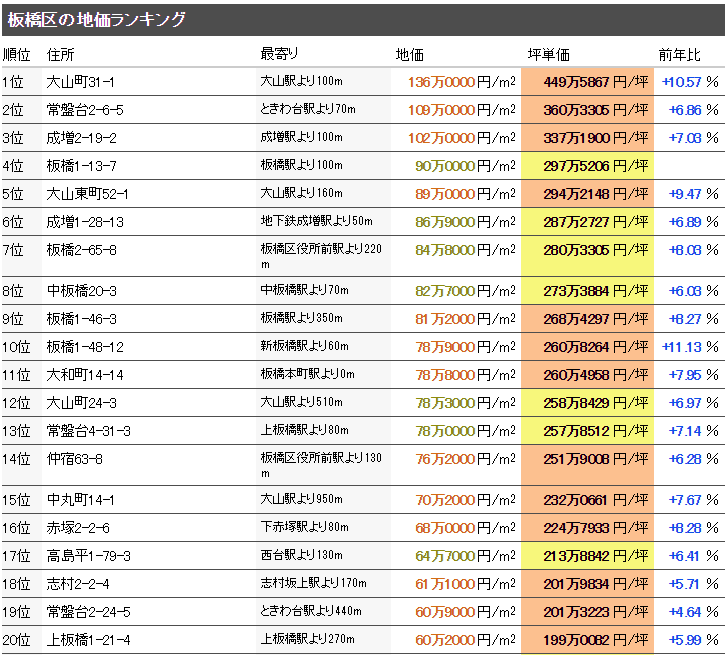Click the address 板橋1-13-7
The width and height of the screenshot is (725, 655).
pyautogui.click(x=82, y=166)
